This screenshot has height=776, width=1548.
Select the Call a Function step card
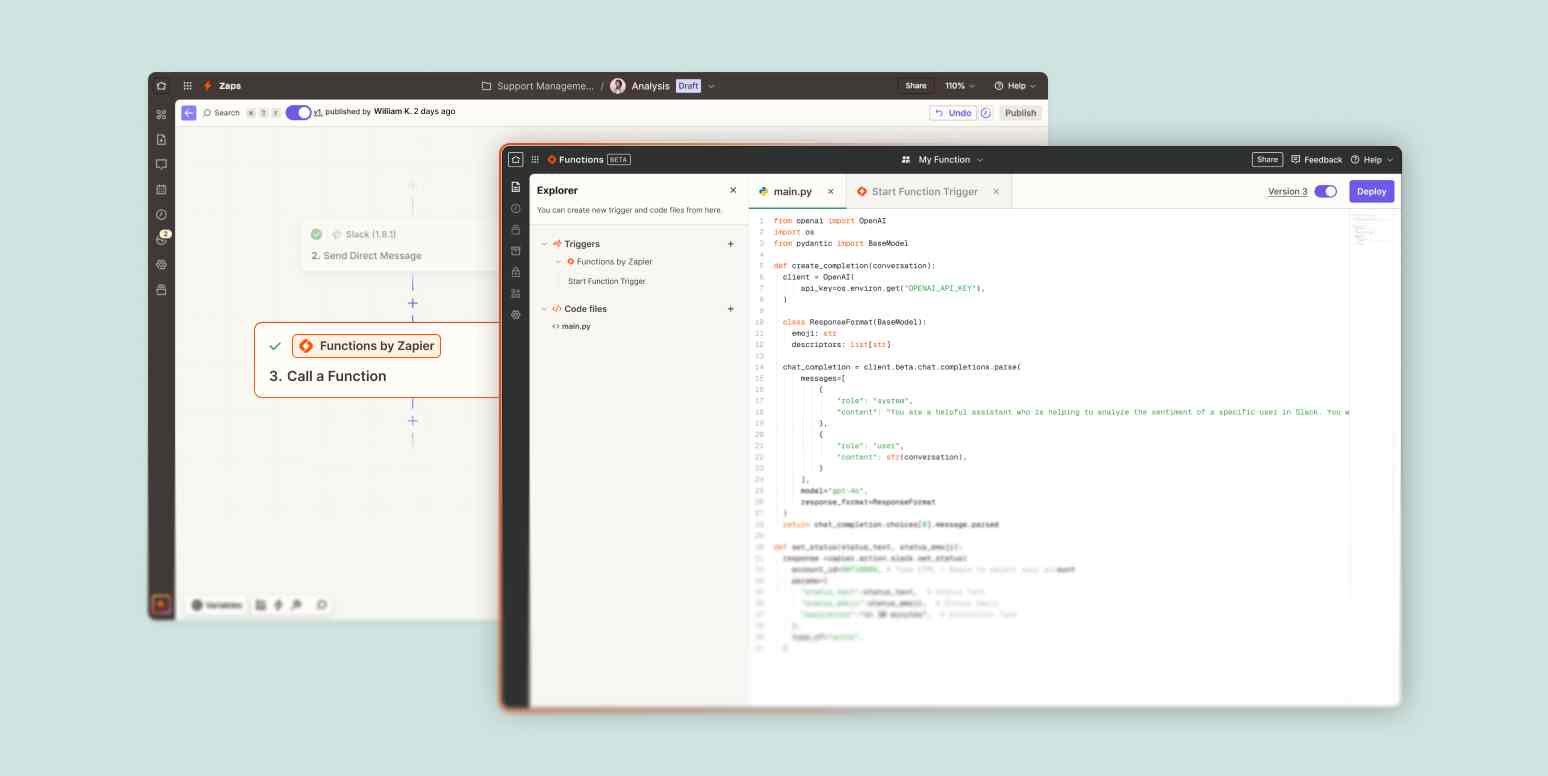click(377, 360)
